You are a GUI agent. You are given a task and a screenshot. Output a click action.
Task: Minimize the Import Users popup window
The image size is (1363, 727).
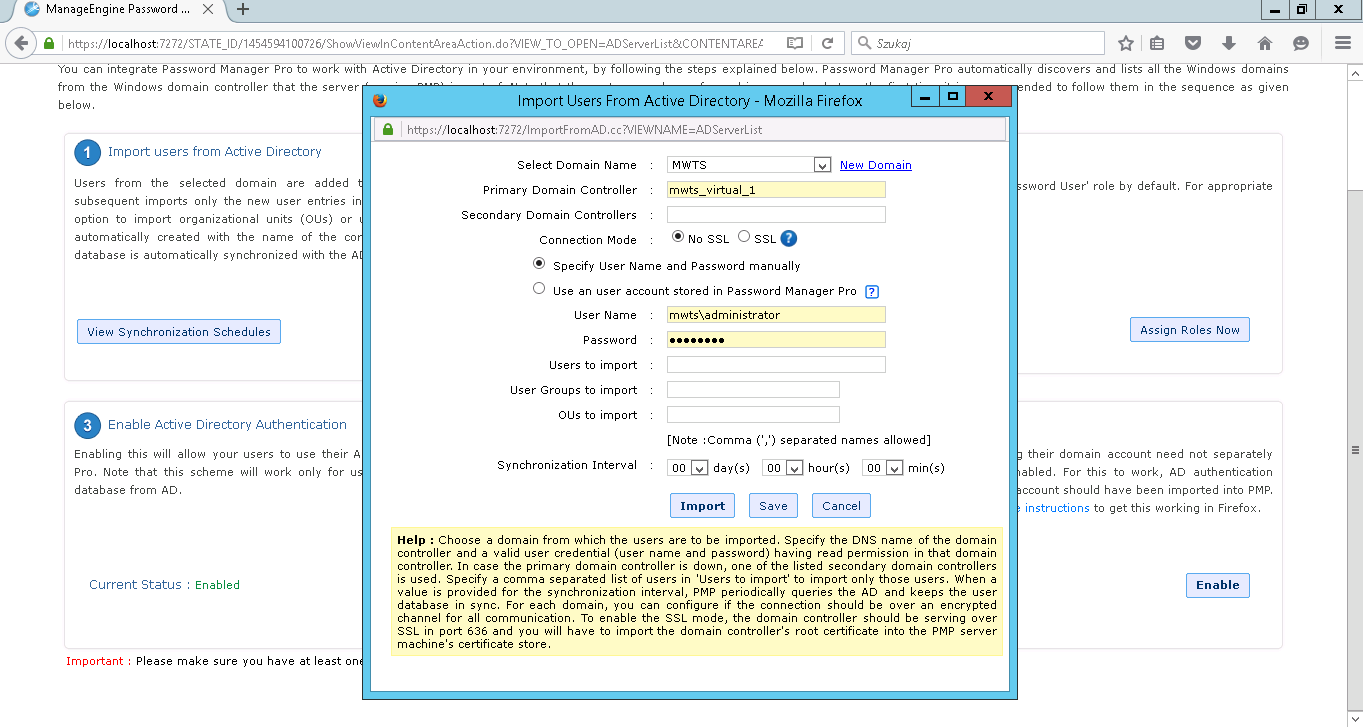(926, 96)
